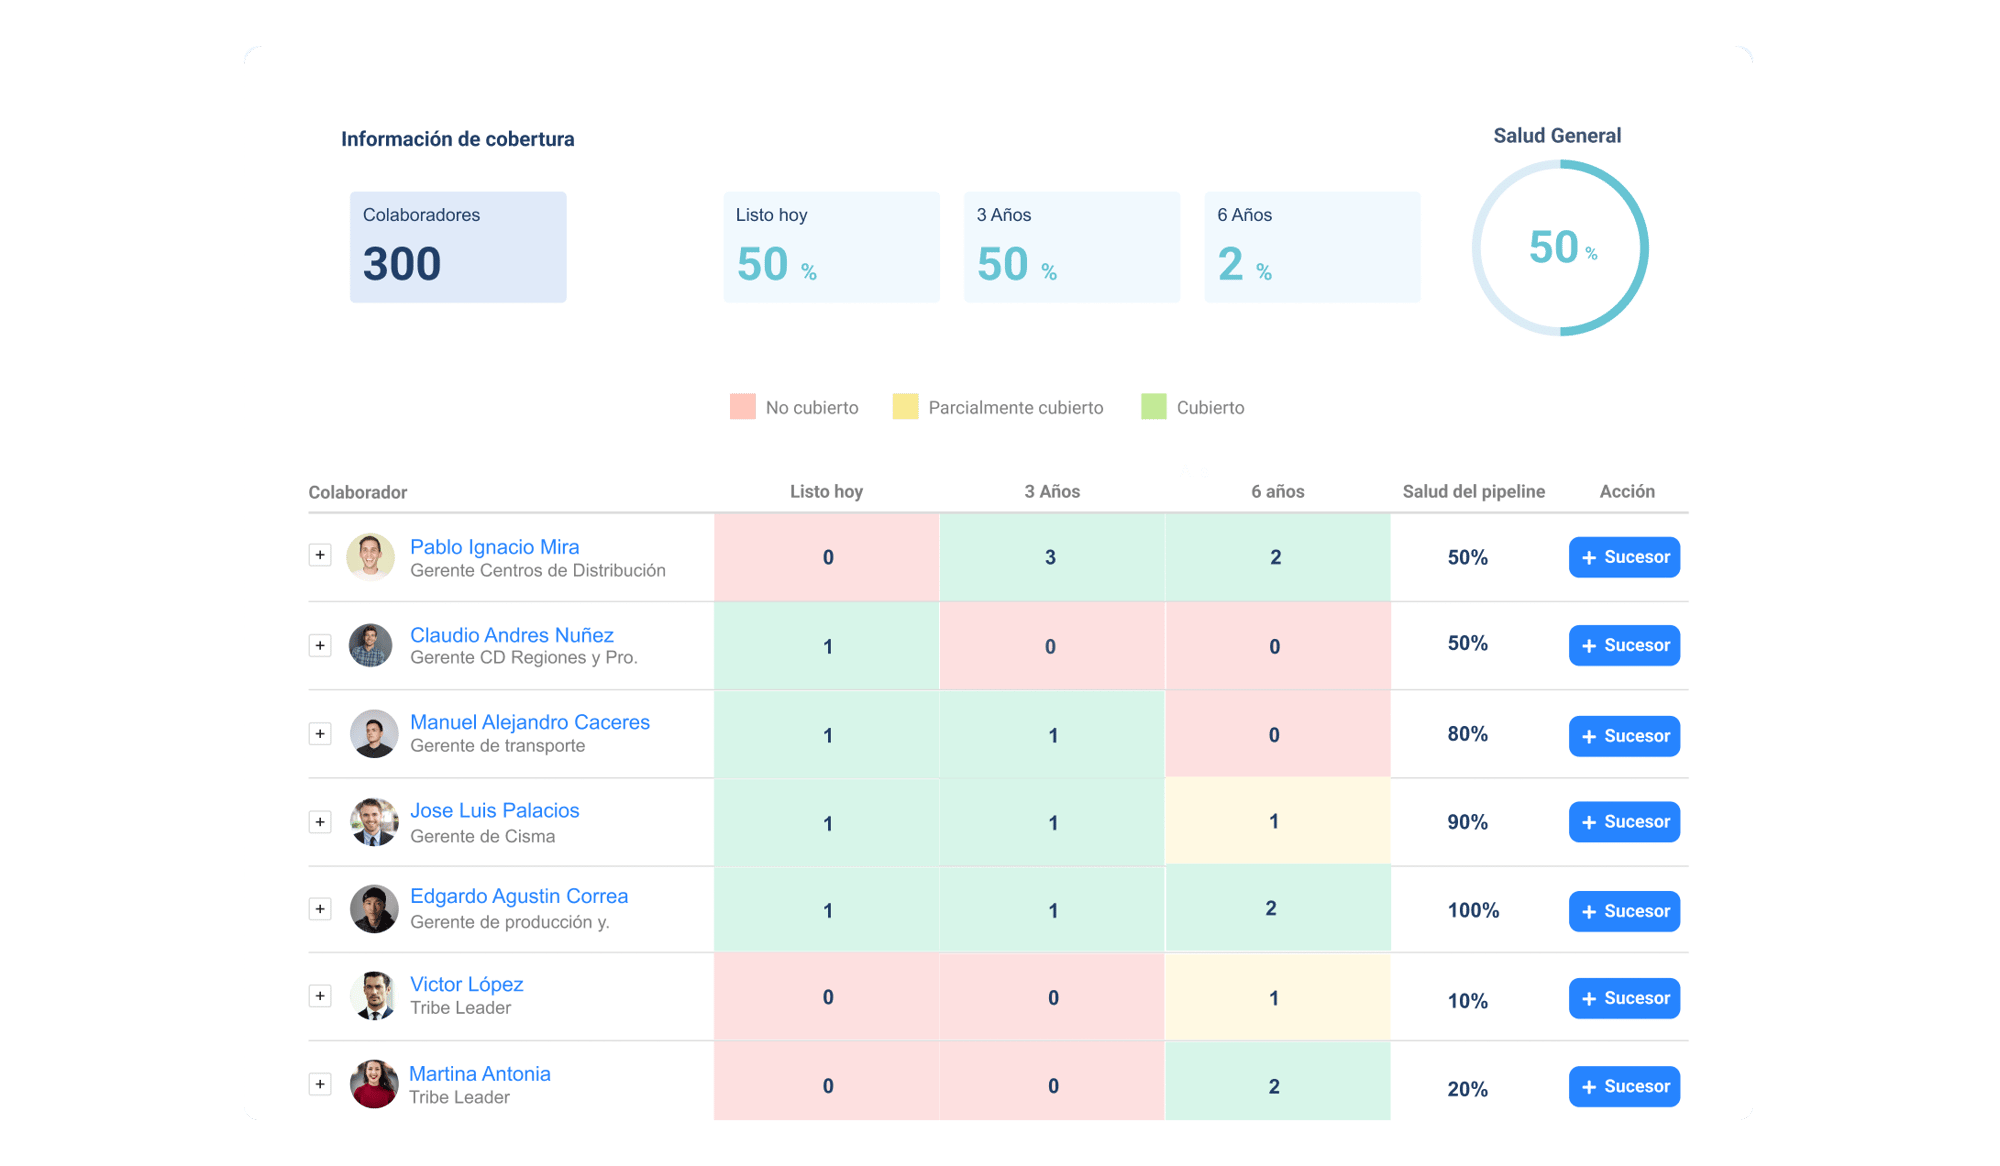Click the green Cubierto legend swatch
This screenshot has width=2000, height=1166.
(1153, 407)
